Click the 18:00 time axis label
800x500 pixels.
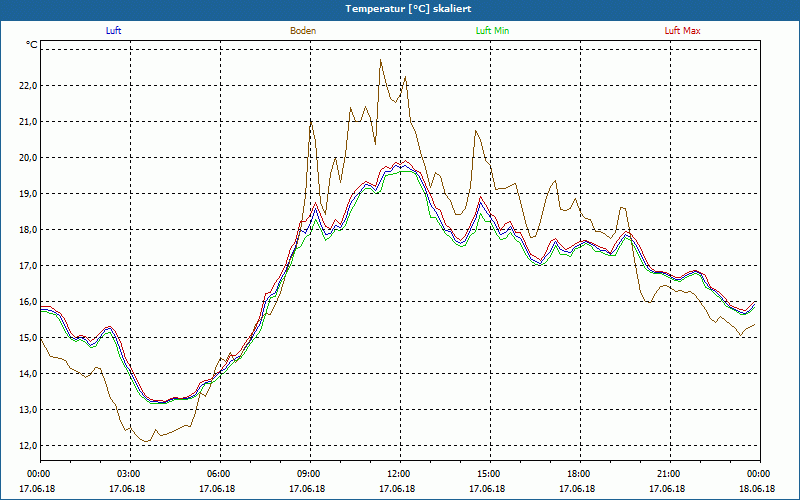point(580,474)
